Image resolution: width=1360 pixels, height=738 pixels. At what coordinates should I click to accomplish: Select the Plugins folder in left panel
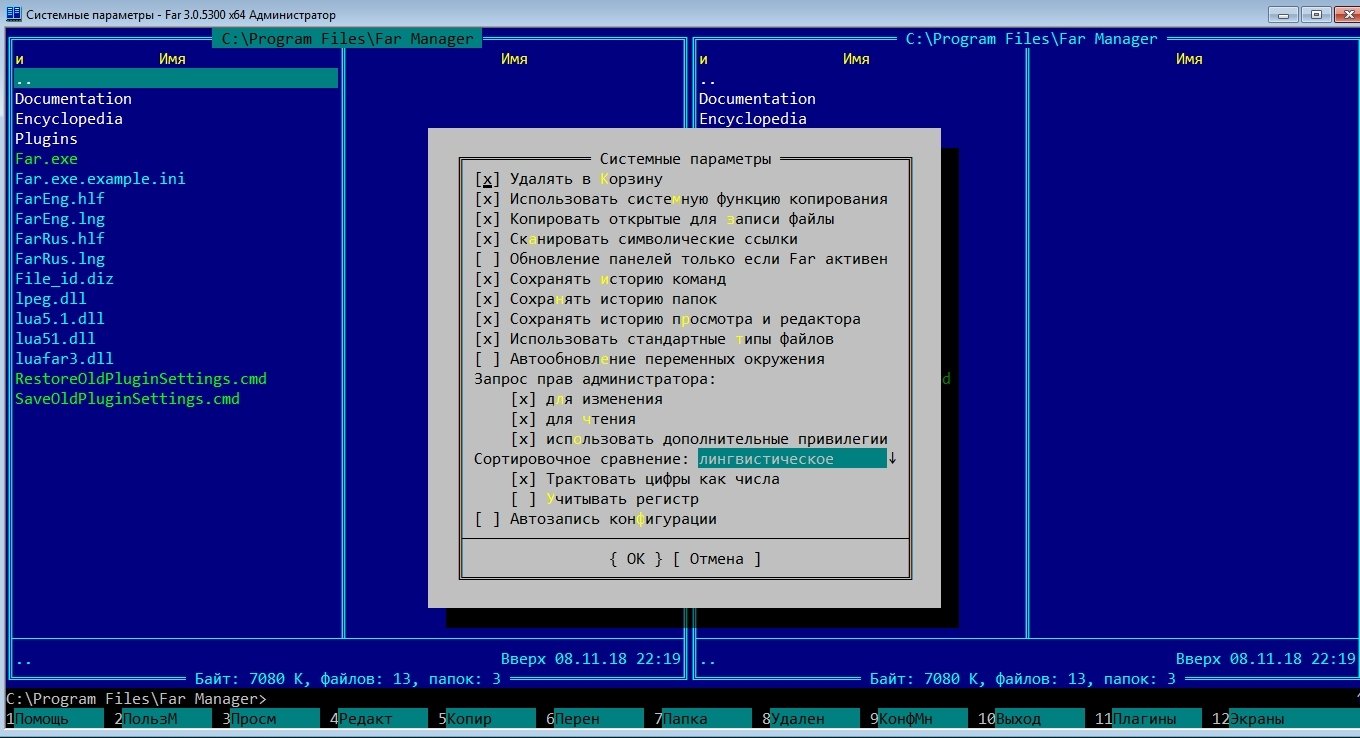pos(46,139)
